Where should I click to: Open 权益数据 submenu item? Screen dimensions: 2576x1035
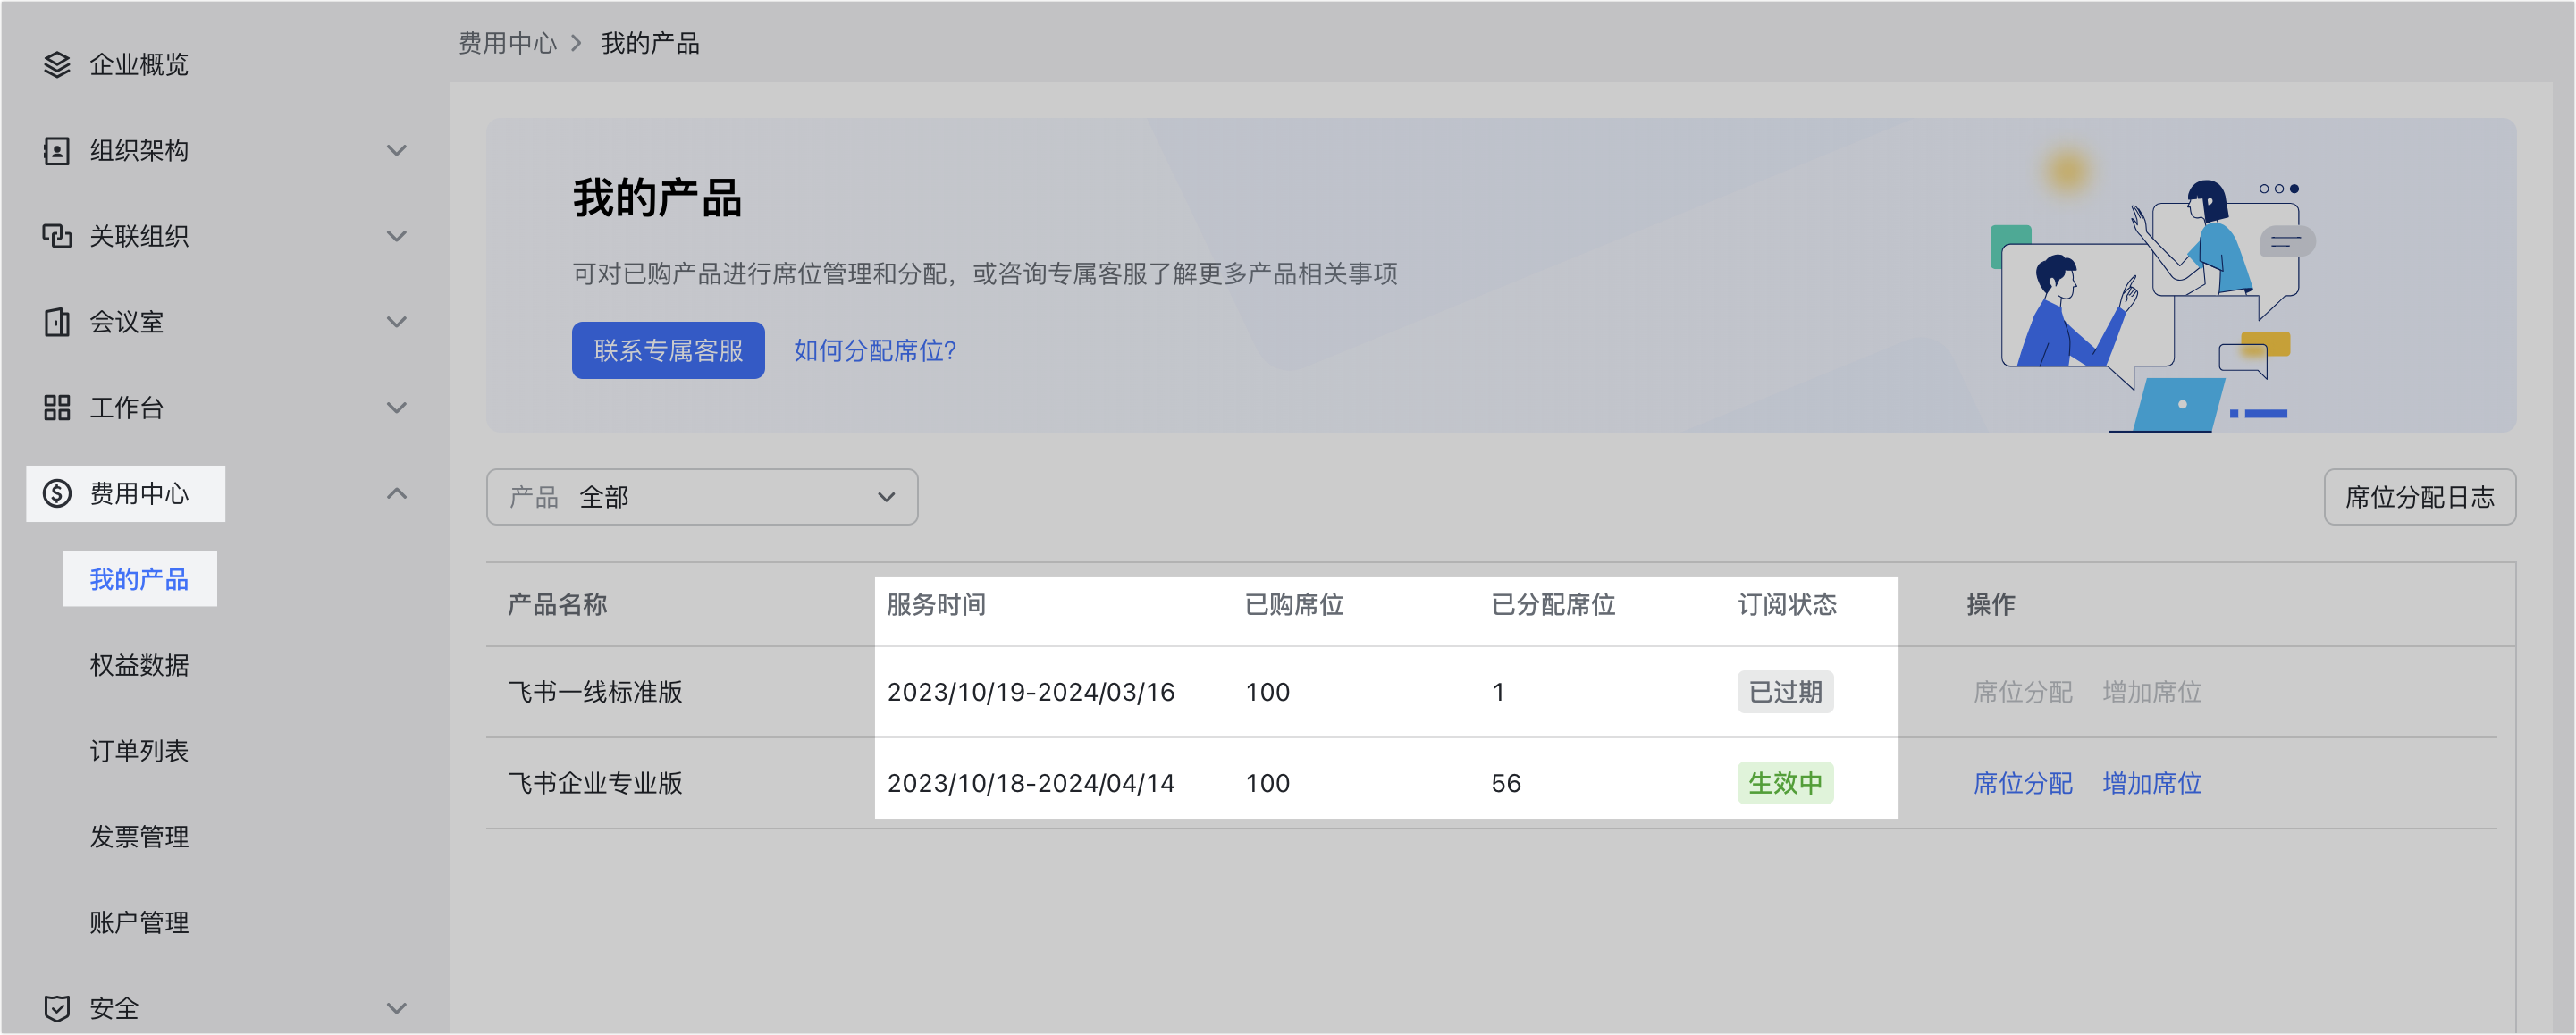point(139,665)
